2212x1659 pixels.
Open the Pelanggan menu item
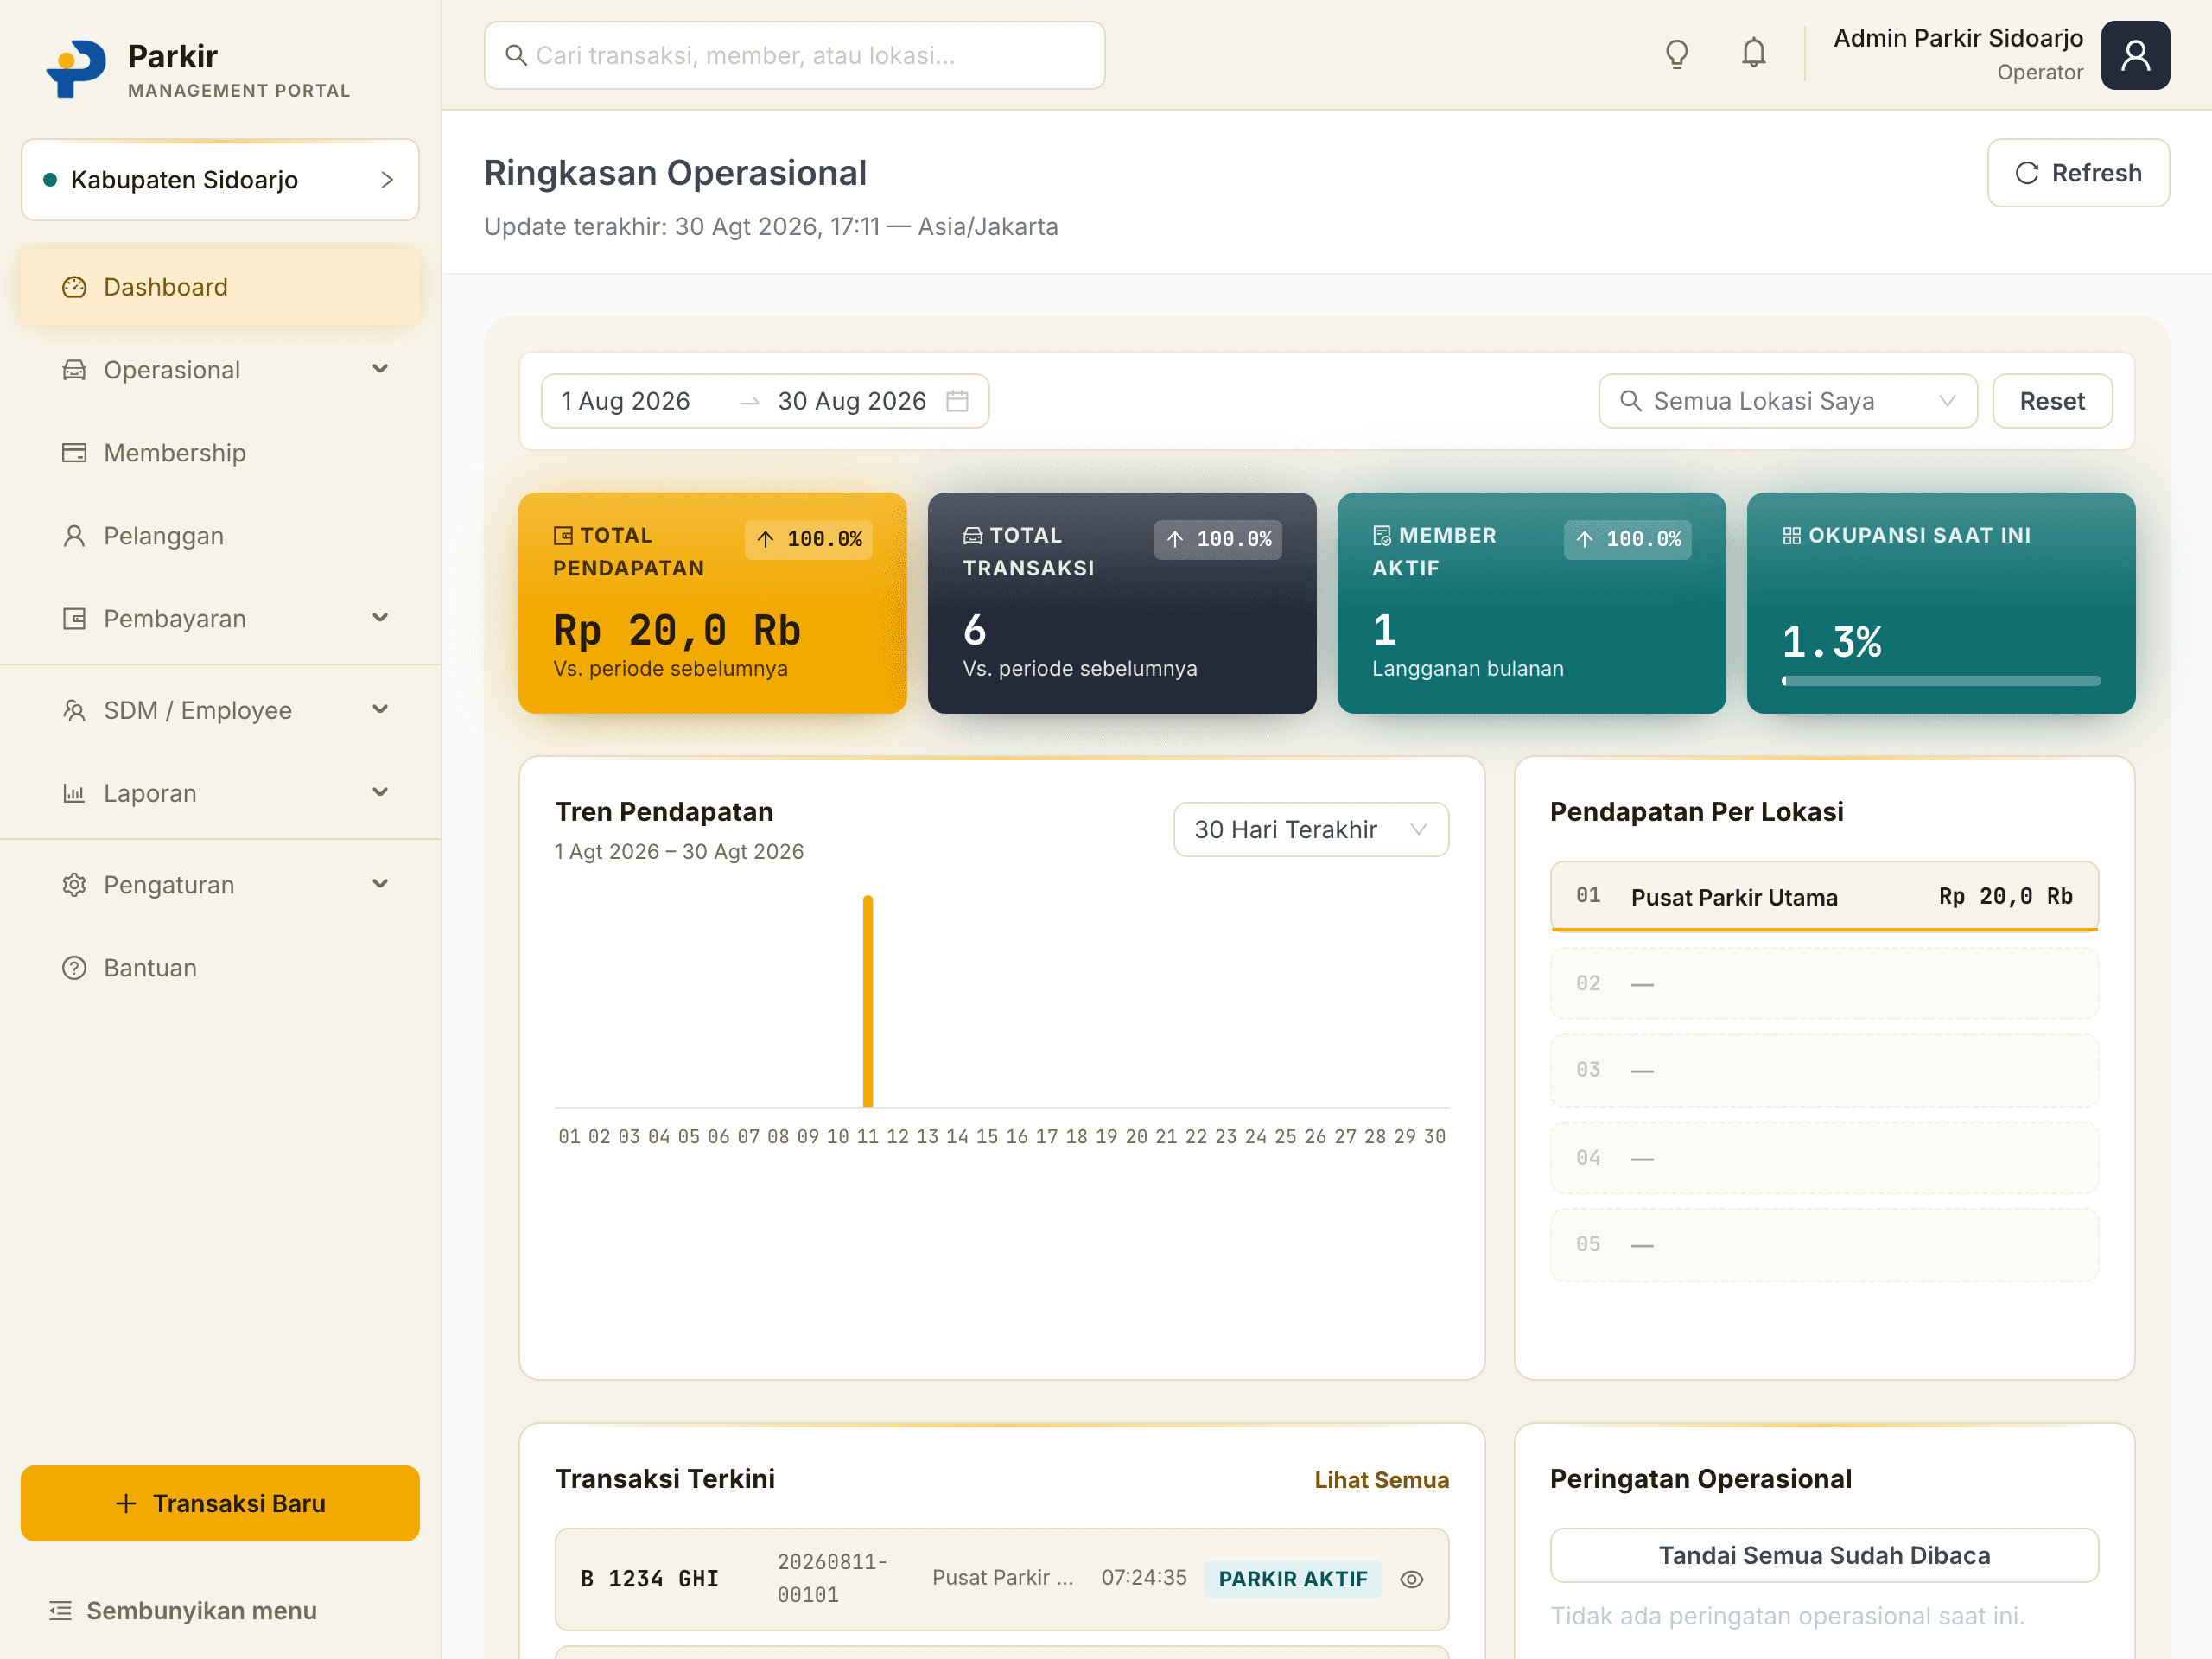220,536
